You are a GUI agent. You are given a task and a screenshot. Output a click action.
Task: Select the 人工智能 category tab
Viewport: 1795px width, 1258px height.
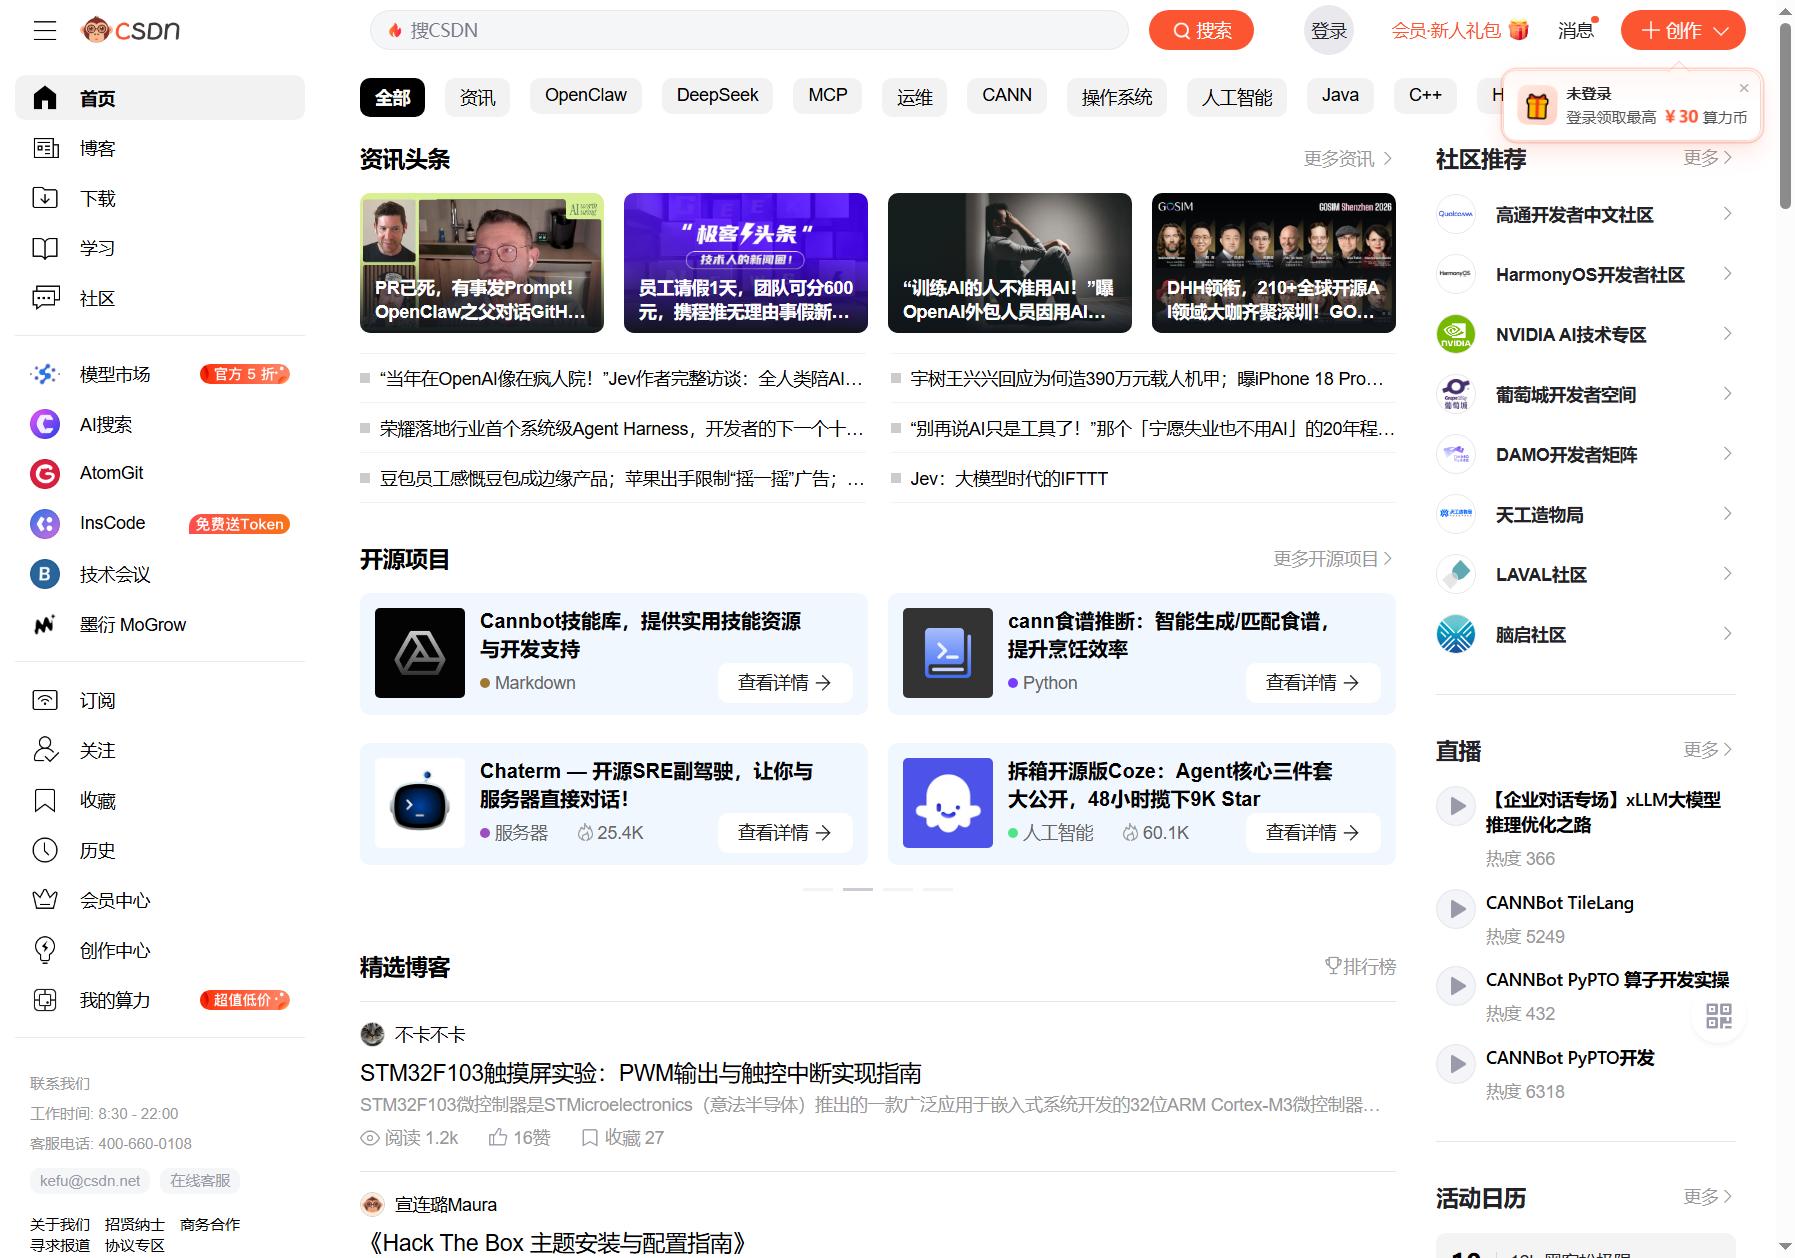point(1237,97)
